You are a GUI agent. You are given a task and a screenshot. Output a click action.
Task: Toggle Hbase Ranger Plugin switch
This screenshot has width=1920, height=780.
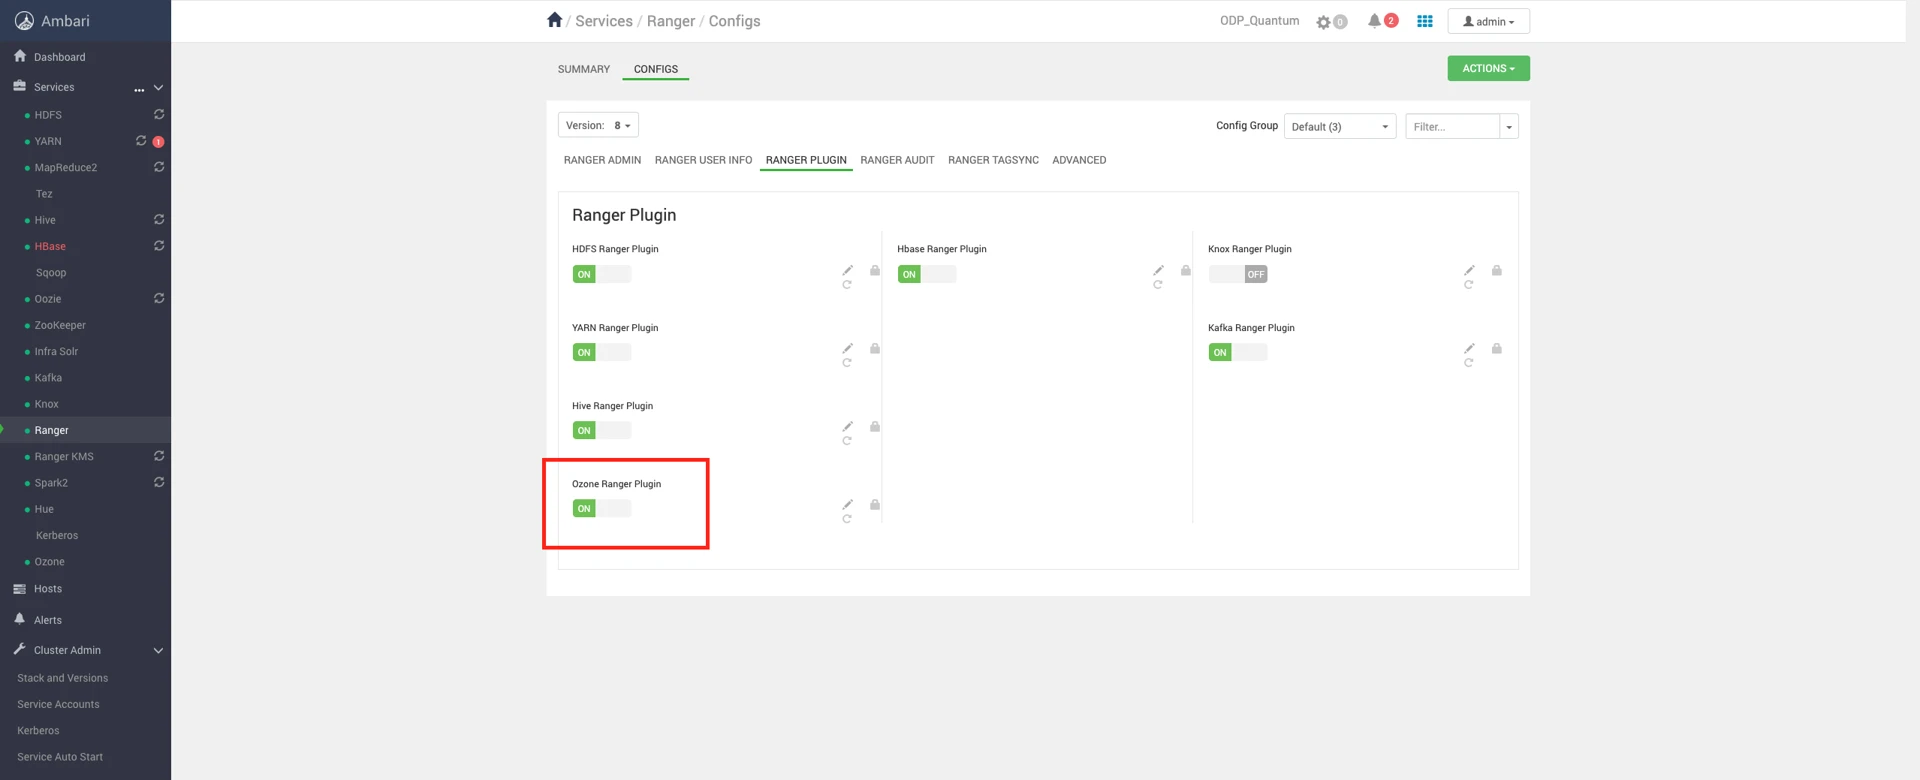pyautogui.click(x=927, y=274)
